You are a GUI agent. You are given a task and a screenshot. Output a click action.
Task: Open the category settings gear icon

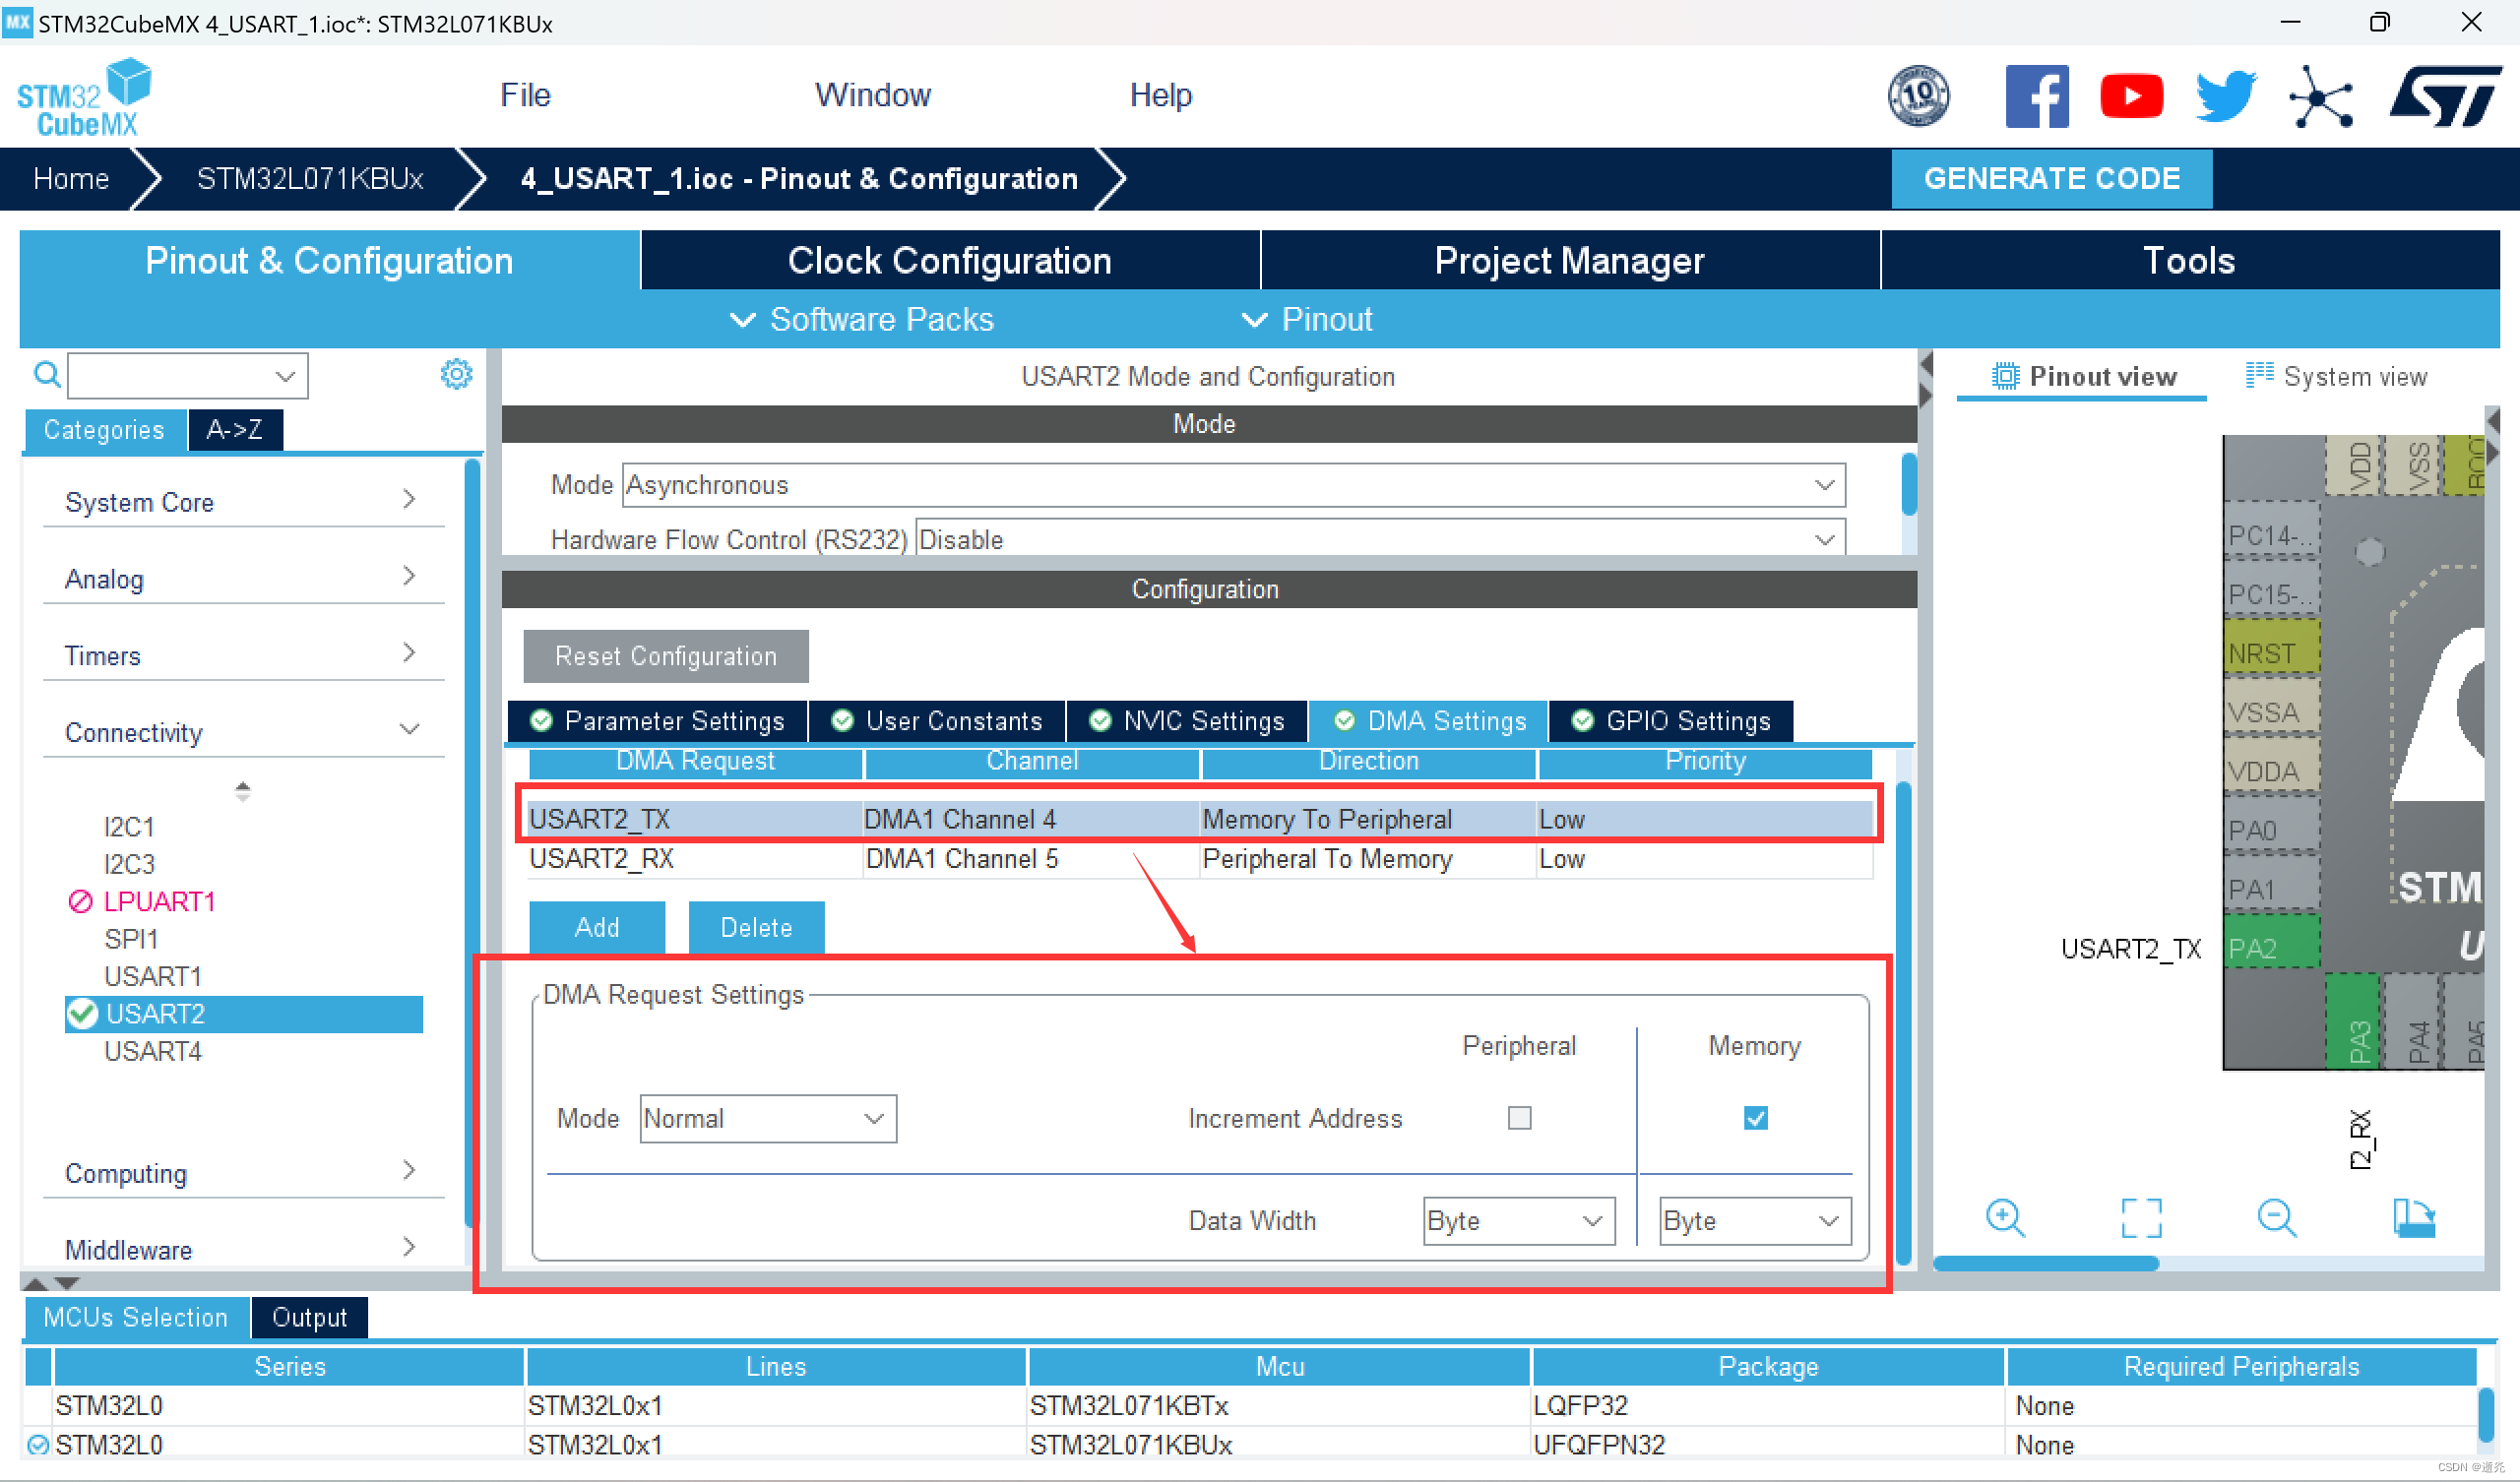pyautogui.click(x=456, y=374)
